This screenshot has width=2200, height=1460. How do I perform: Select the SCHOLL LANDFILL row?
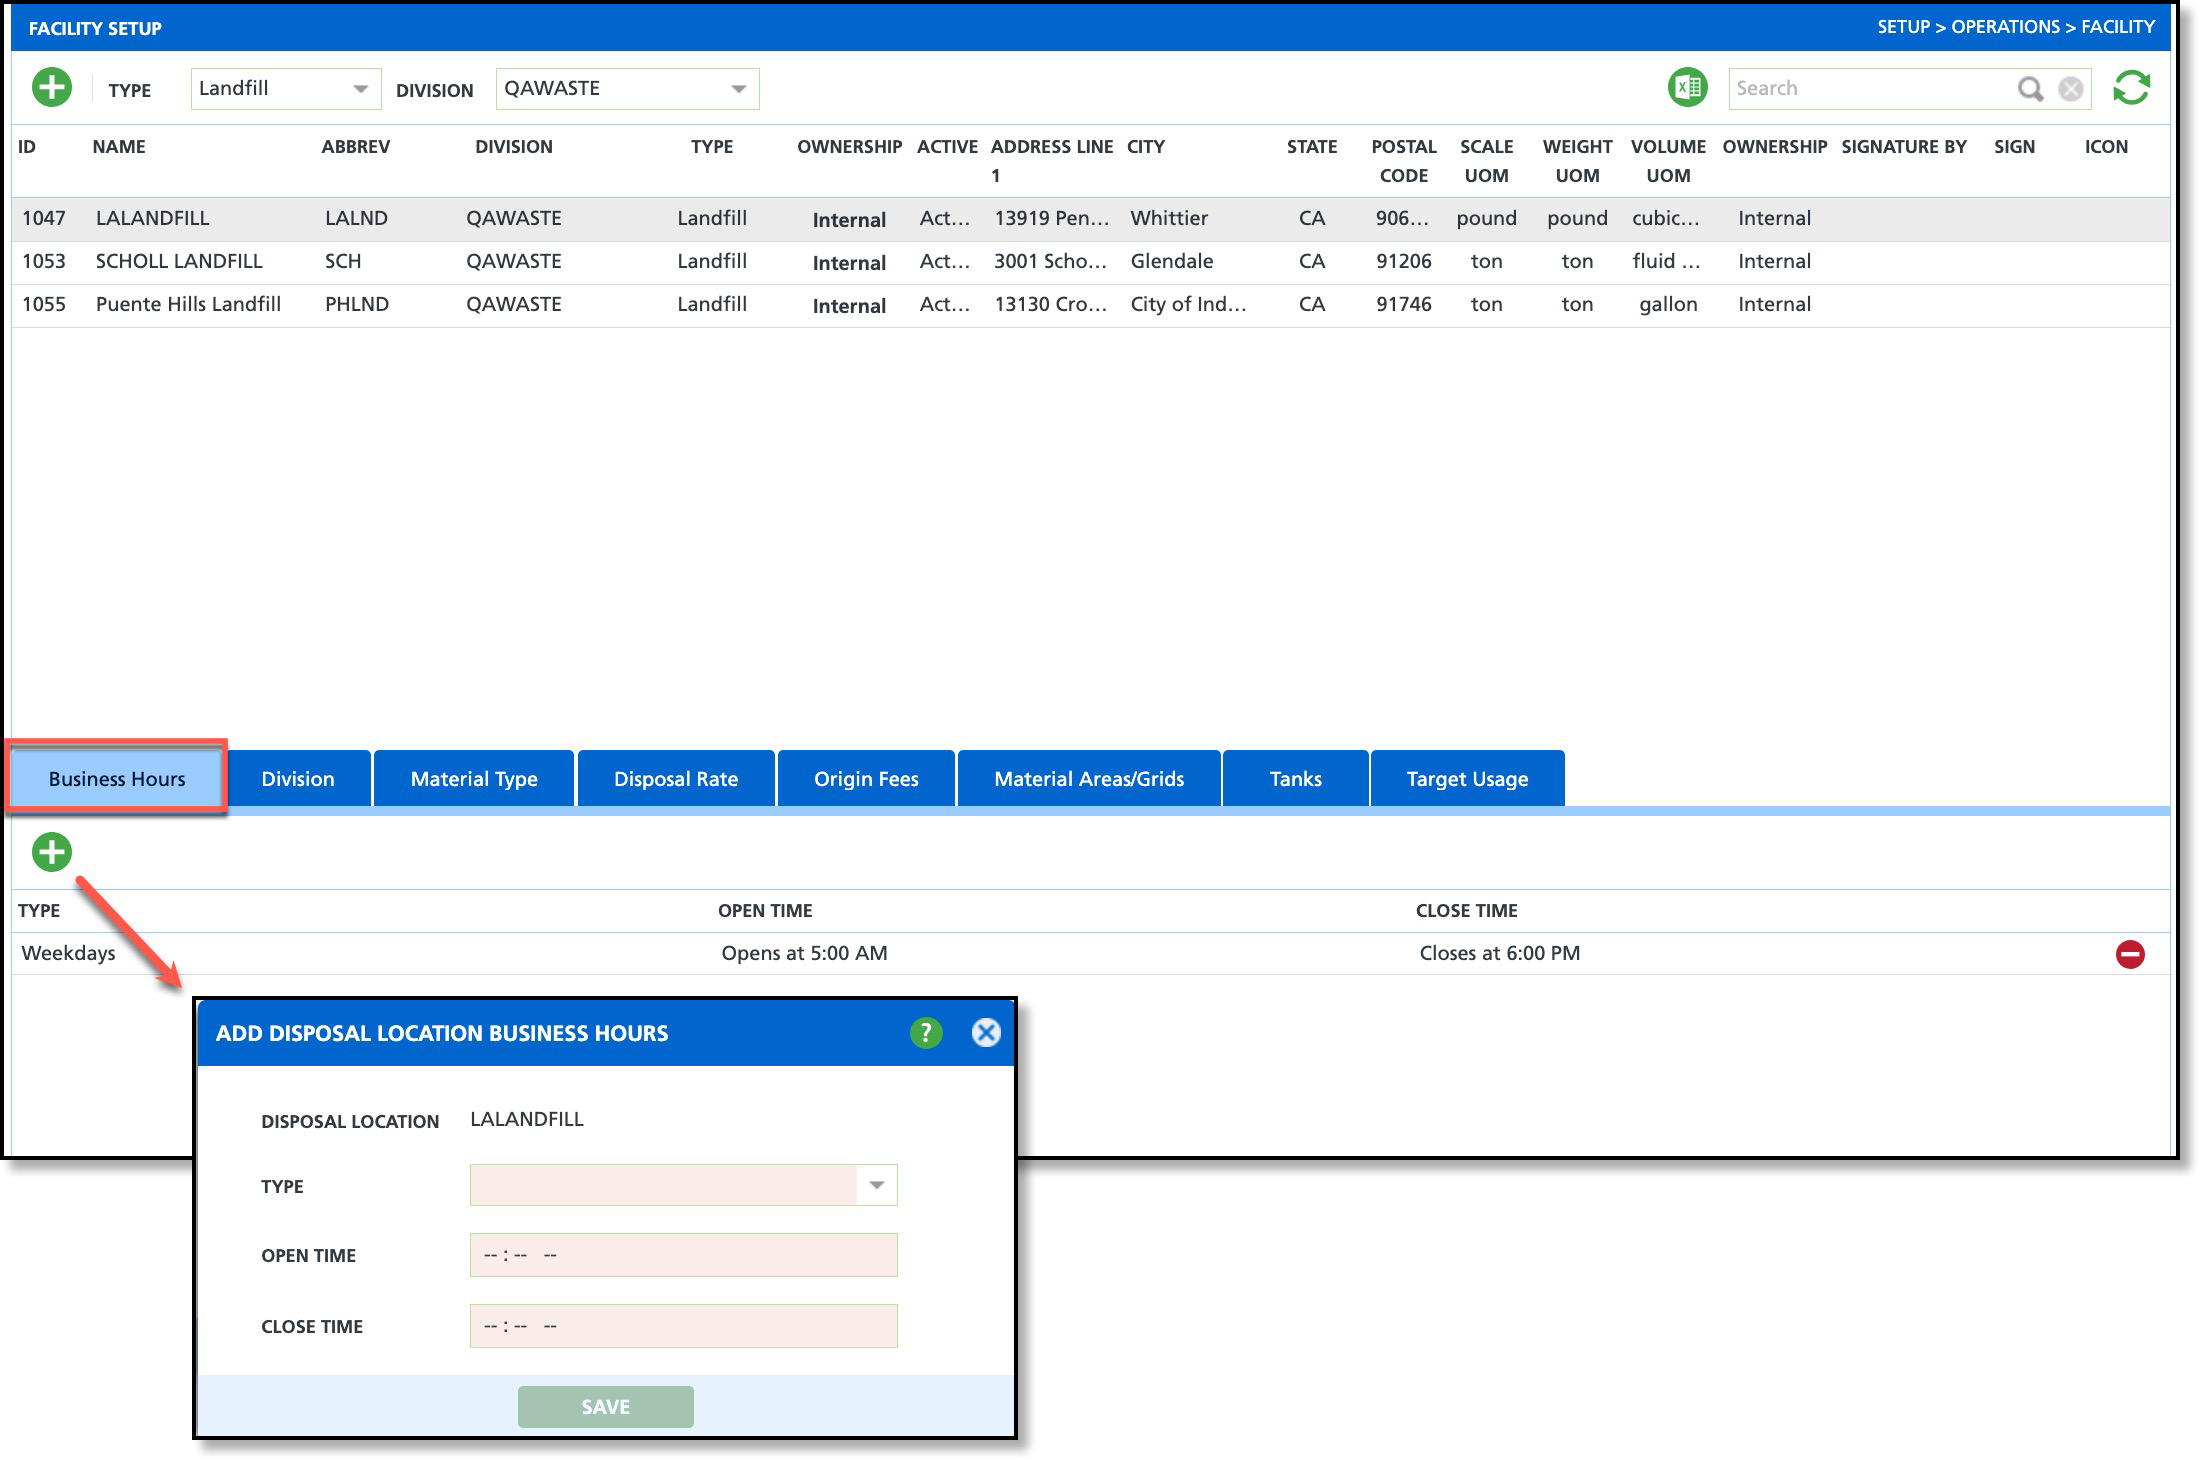[x=179, y=262]
